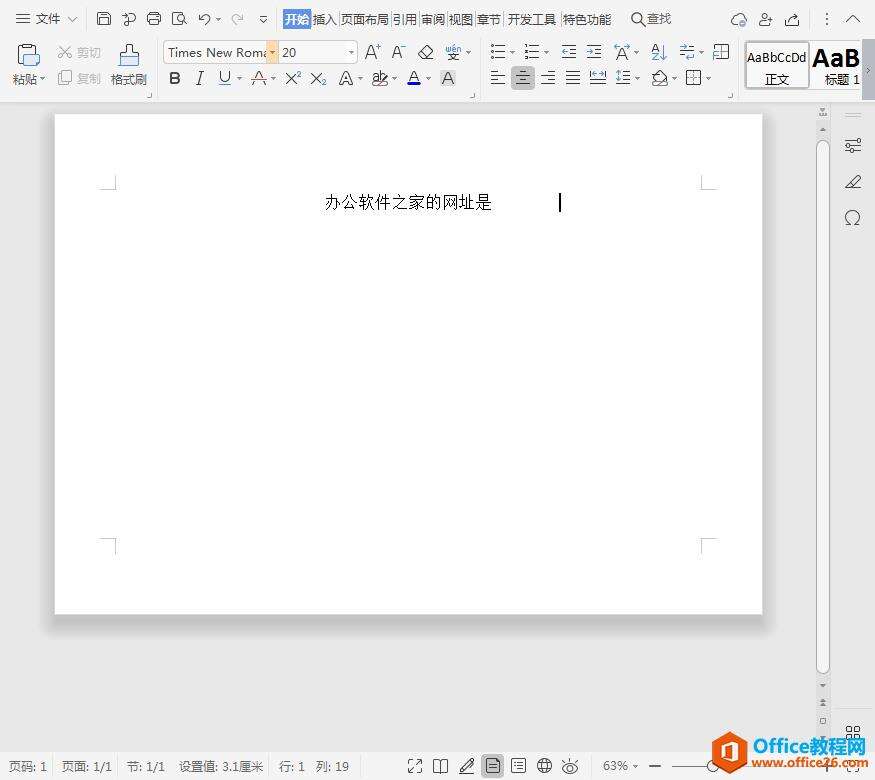Apply superscript formatting

point(293,78)
